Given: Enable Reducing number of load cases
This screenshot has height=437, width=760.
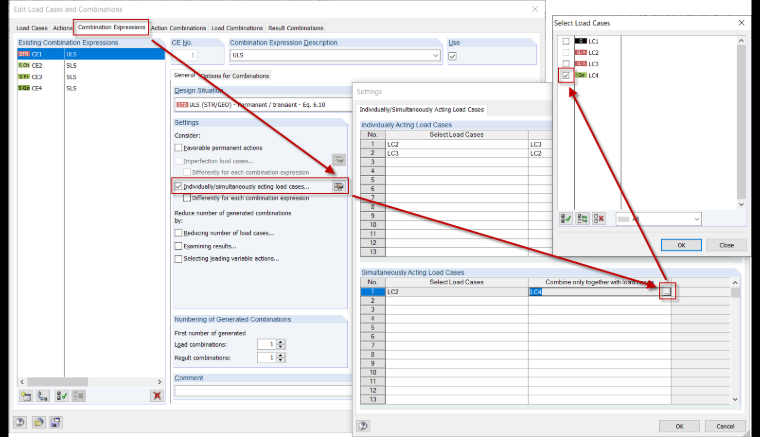Looking at the screenshot, I should tap(178, 233).
